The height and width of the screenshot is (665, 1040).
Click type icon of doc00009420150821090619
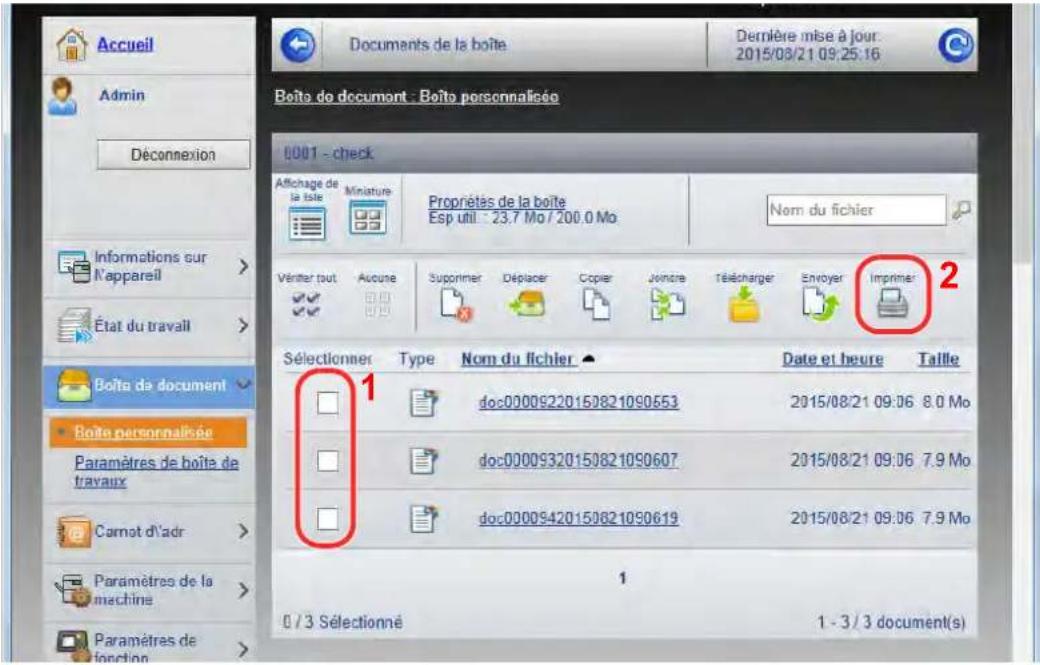click(424, 518)
